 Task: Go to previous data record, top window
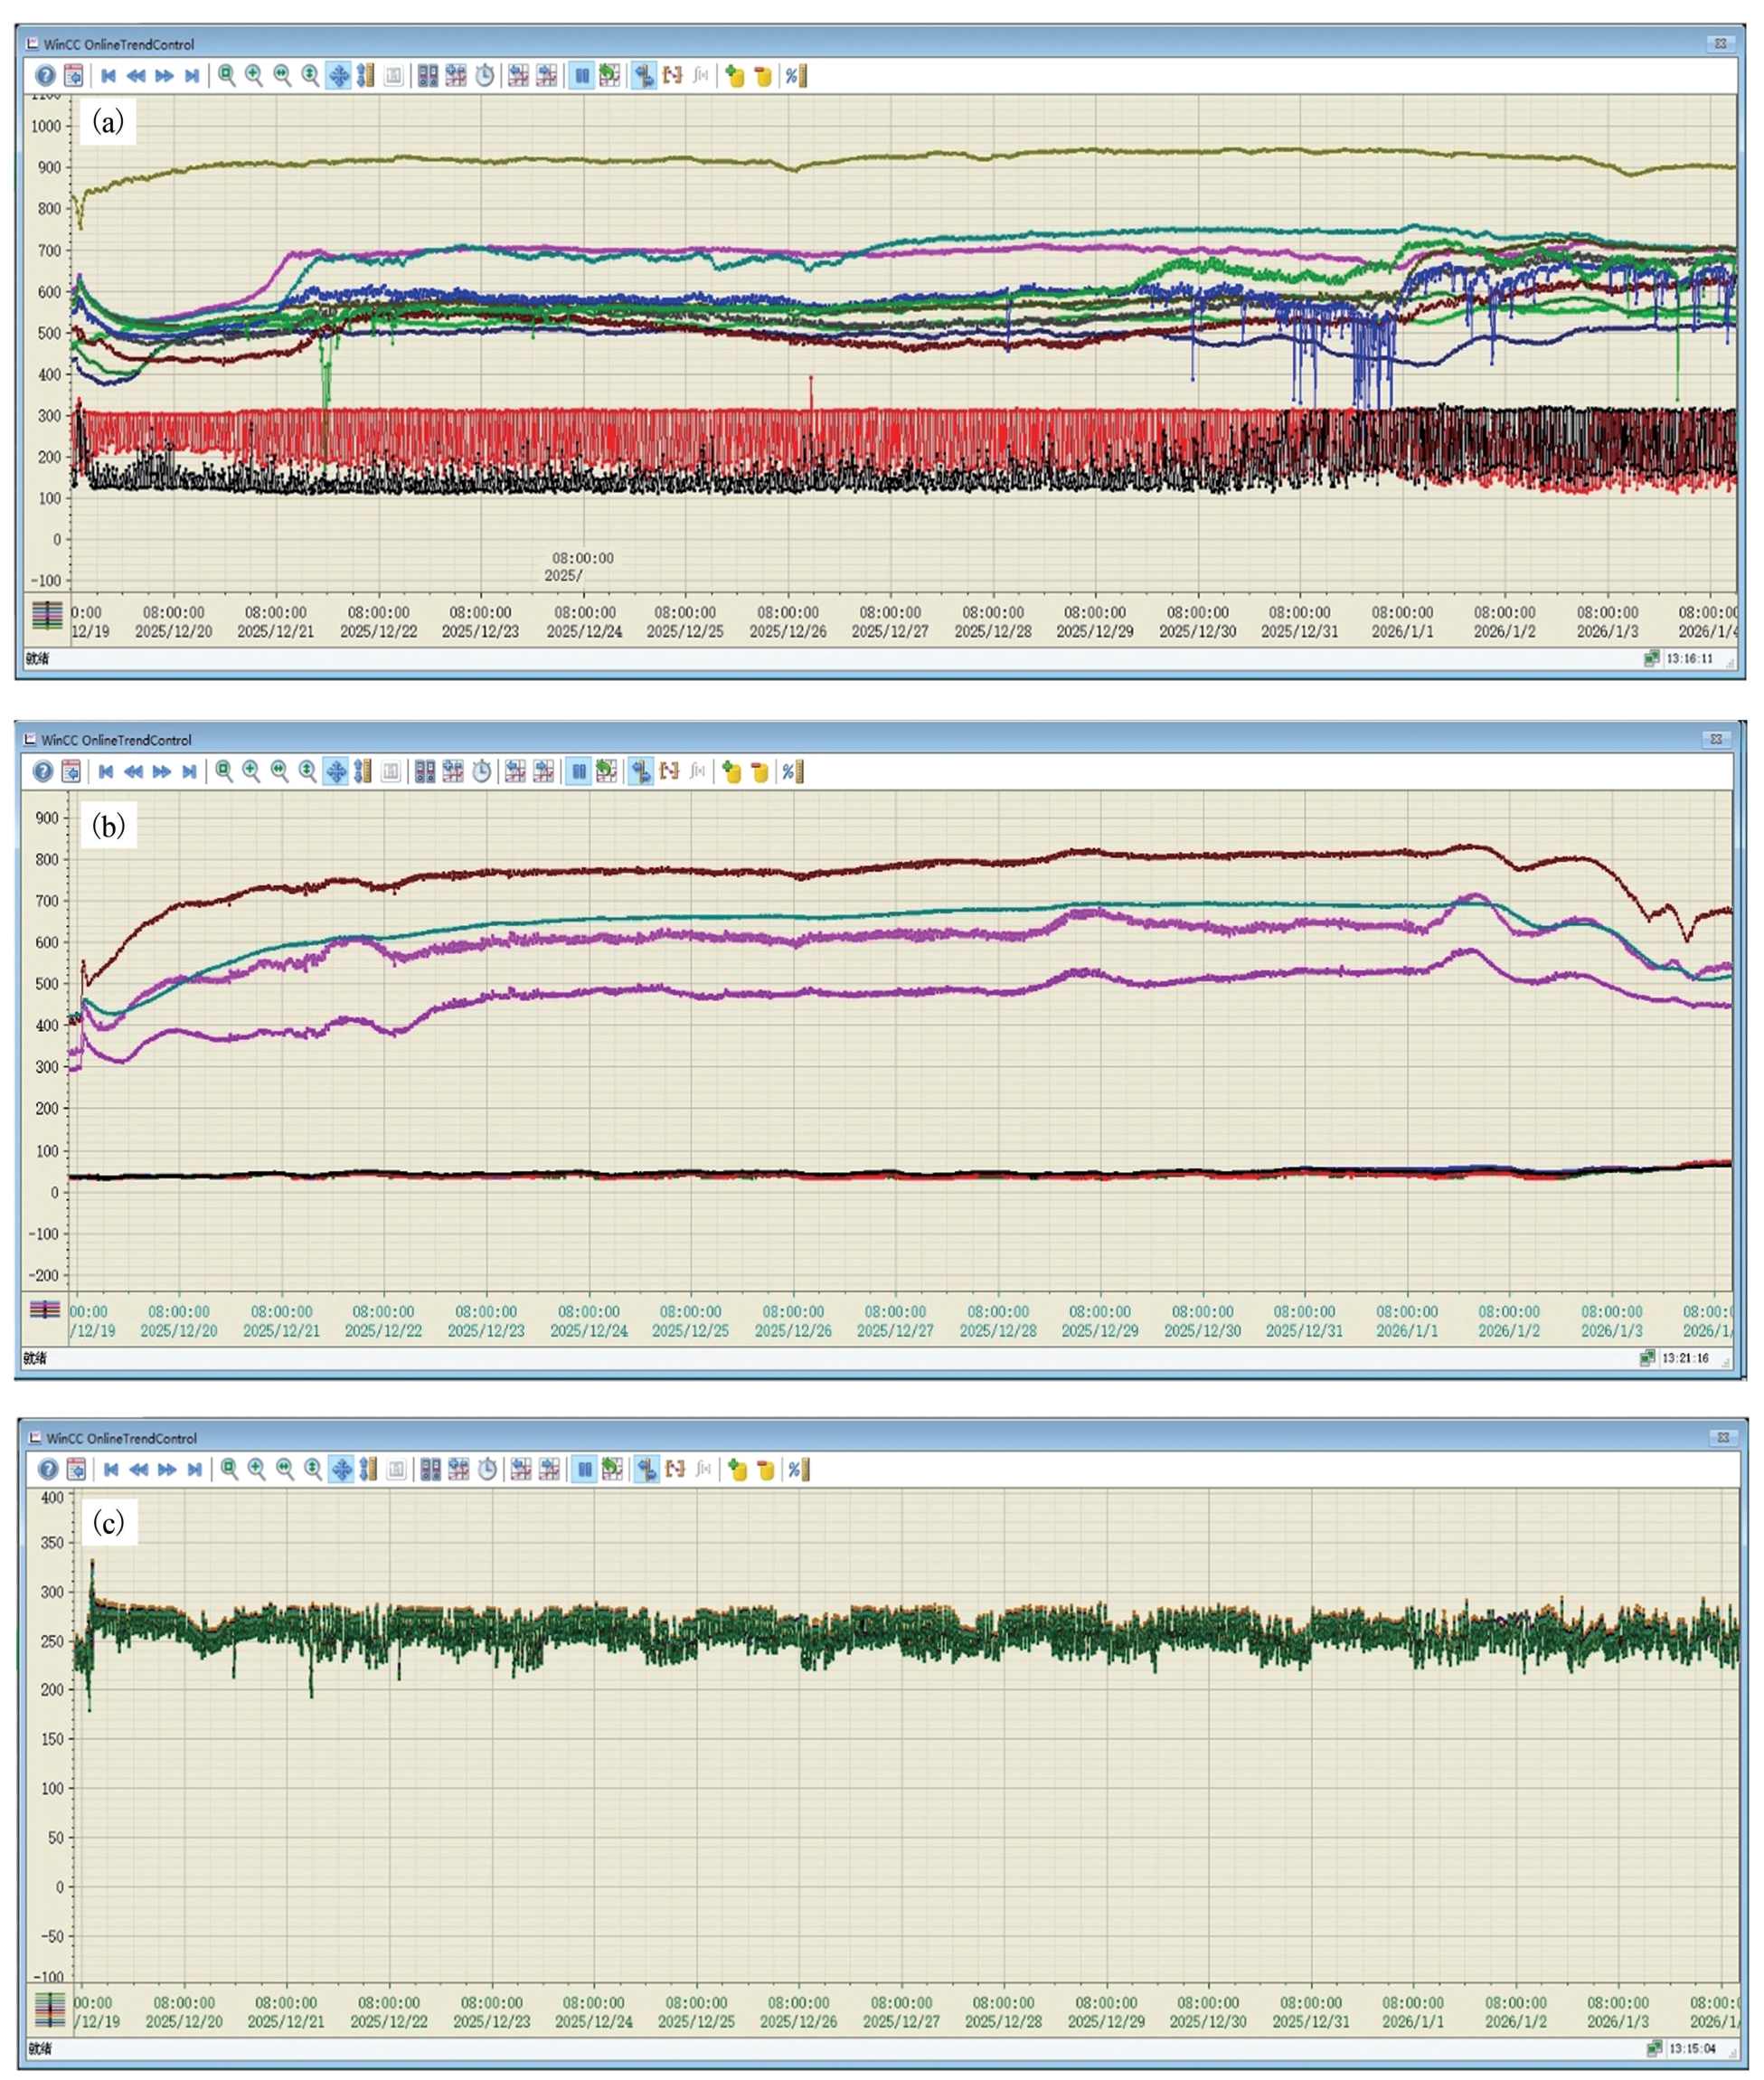point(136,76)
